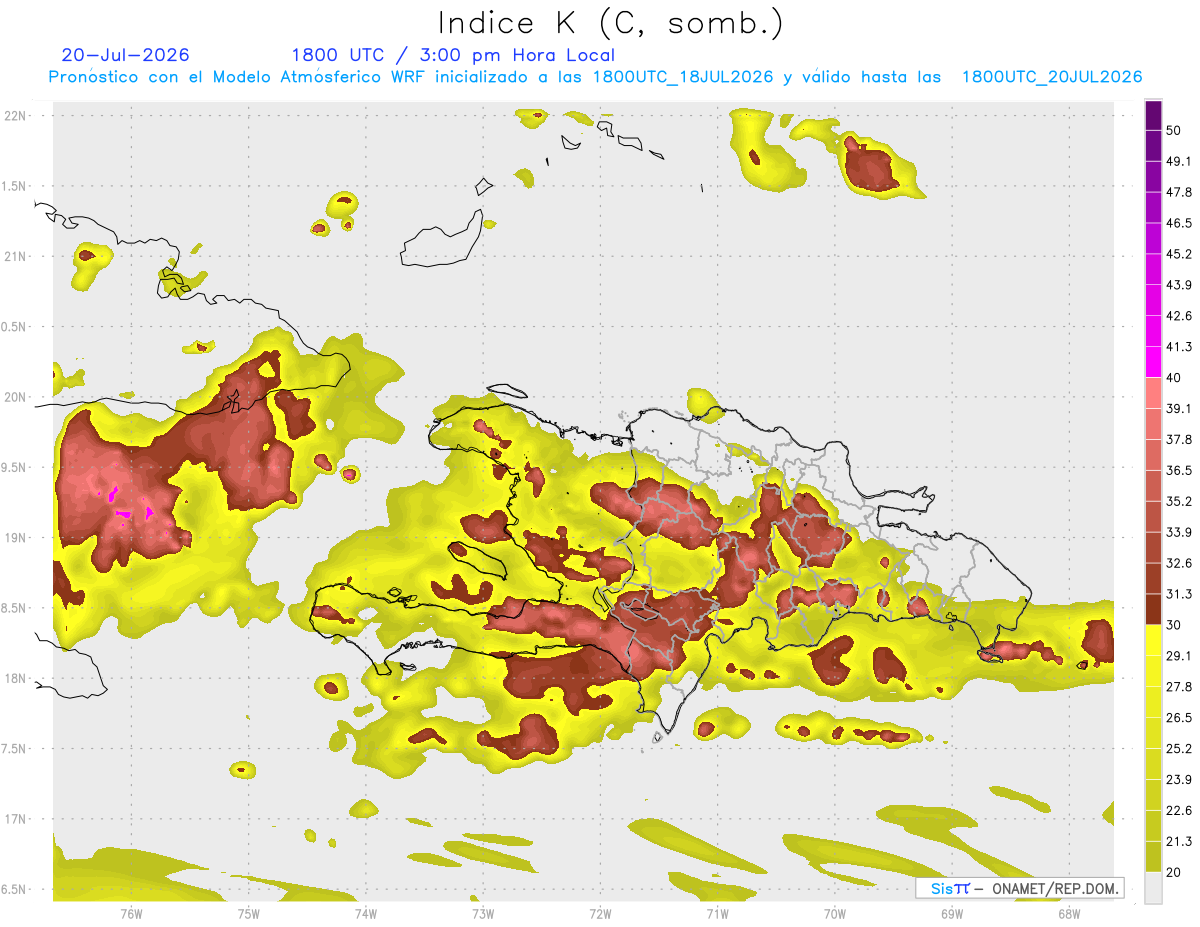
Task: Click the longitude label "75W"
Action: 248,914
